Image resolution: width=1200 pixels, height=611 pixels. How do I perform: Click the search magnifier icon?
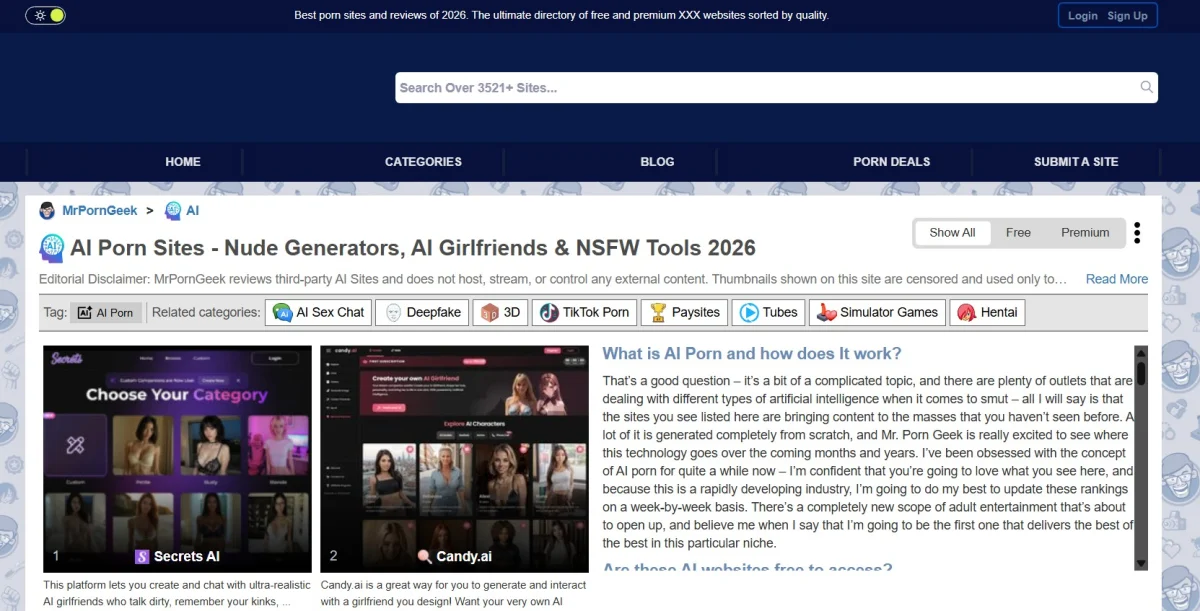coord(1146,87)
